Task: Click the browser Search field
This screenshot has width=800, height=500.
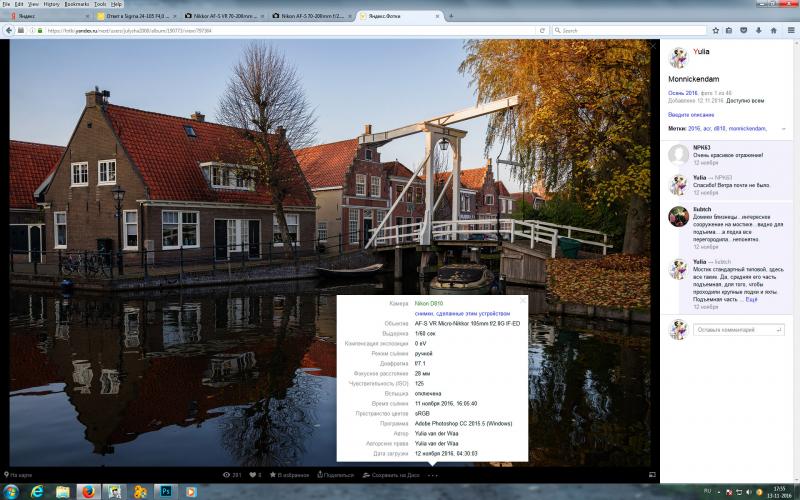Action: (629, 31)
